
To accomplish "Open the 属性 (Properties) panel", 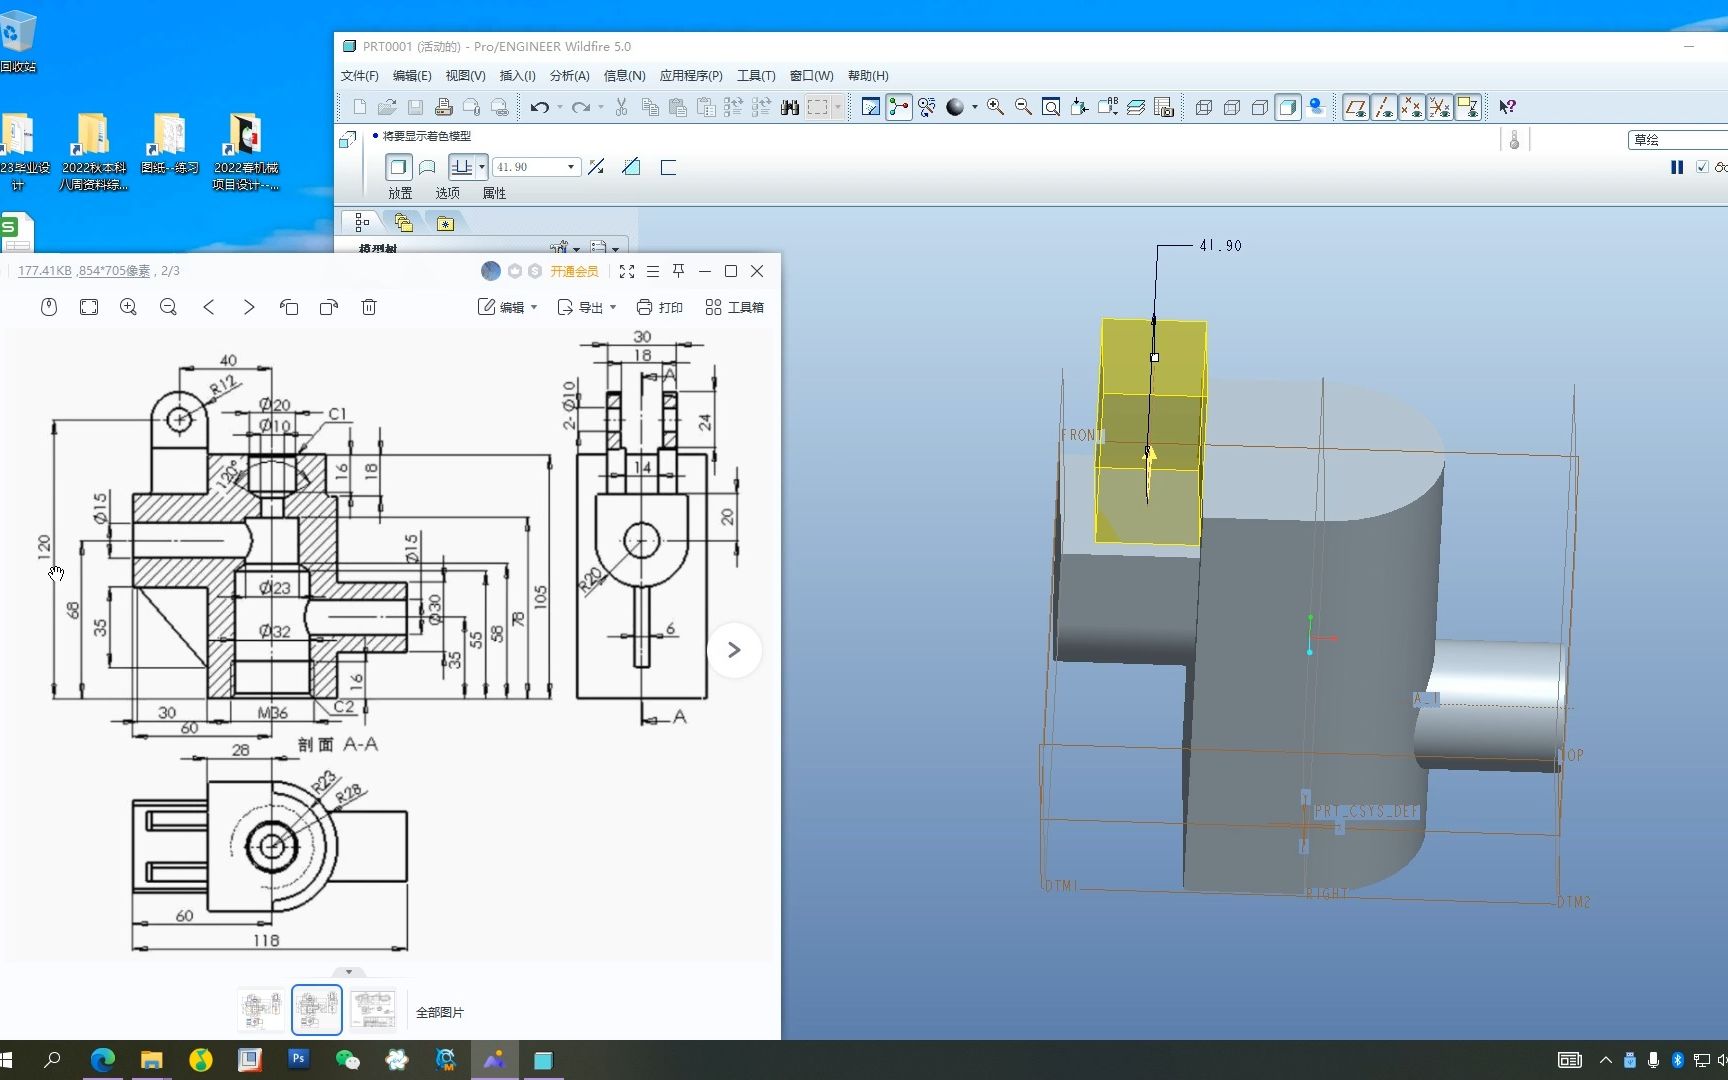I will pyautogui.click(x=494, y=193).
